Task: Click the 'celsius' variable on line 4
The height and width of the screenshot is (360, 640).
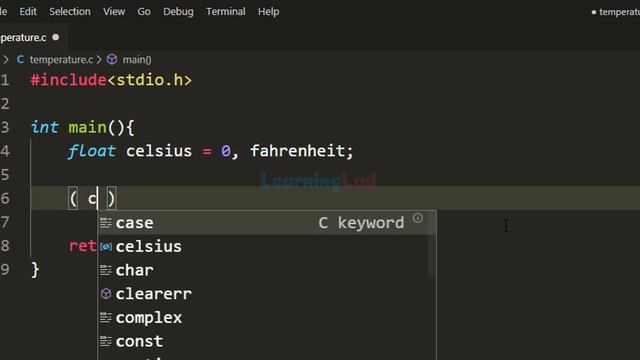Action: point(159,151)
